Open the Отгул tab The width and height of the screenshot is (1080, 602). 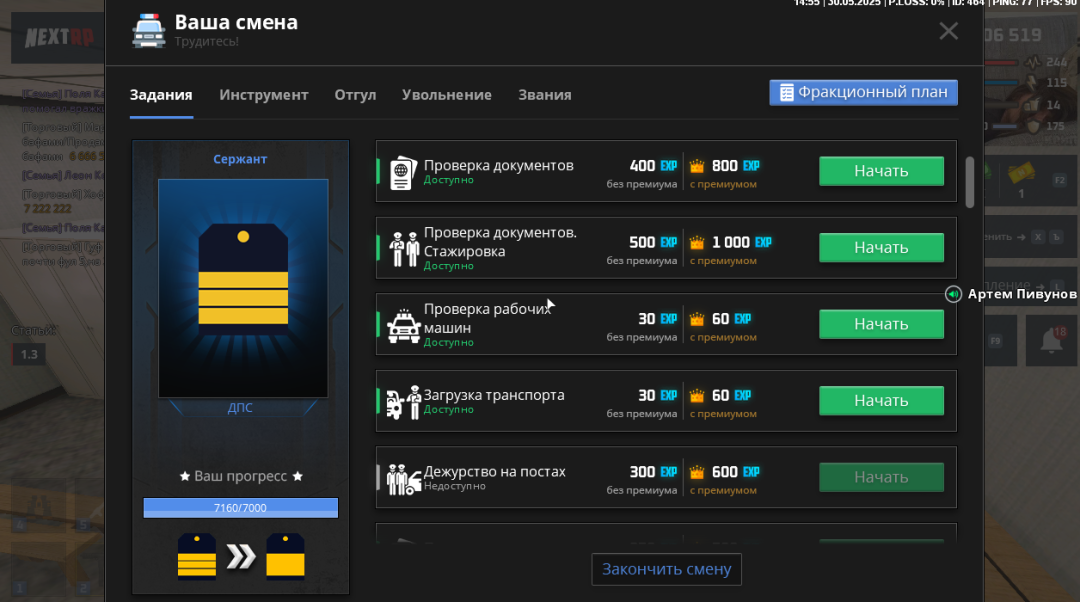coord(355,95)
